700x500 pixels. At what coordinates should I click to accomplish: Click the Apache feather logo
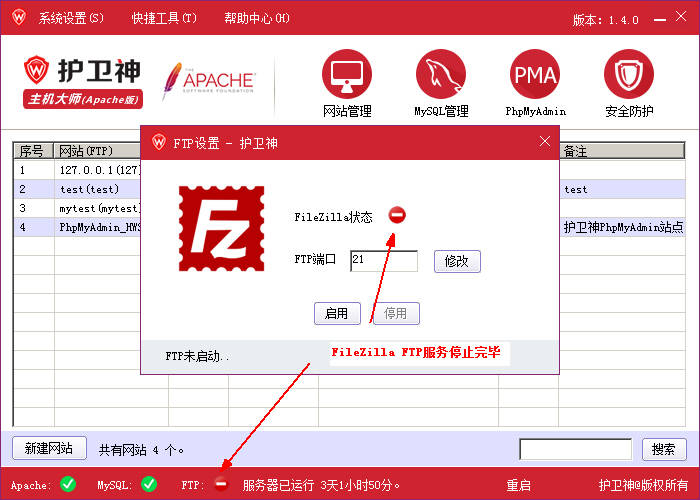click(x=209, y=81)
